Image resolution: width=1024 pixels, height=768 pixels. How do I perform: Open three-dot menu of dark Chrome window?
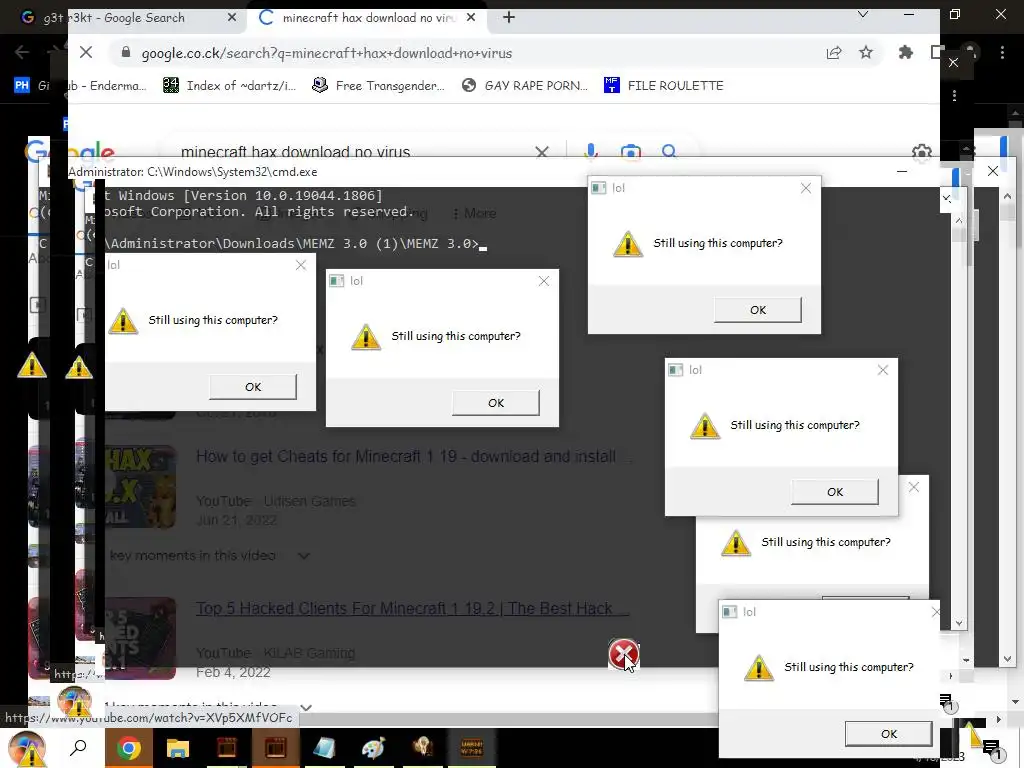point(1002,53)
